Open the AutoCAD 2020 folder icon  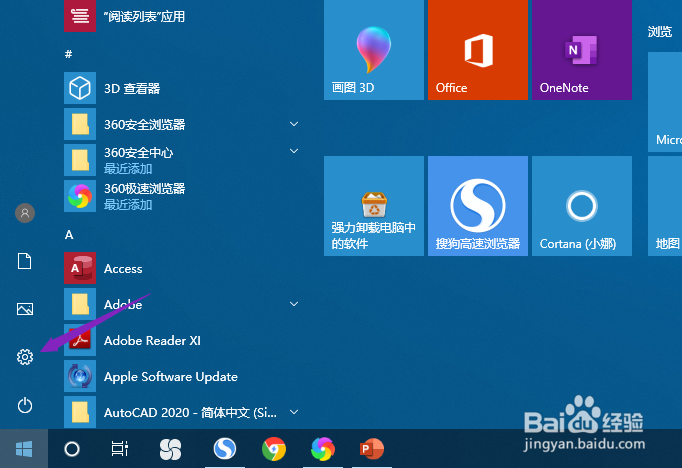[x=80, y=412]
